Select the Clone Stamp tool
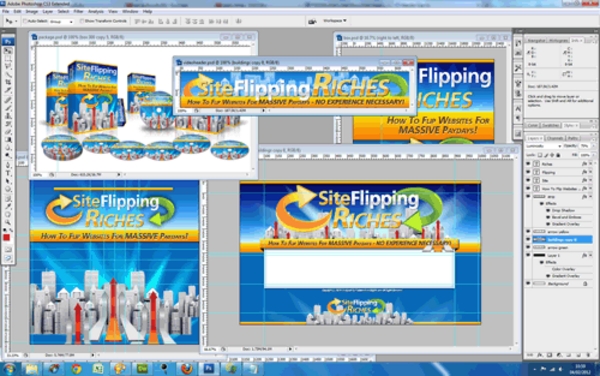Viewport: 600px width, 376px height. (8, 116)
